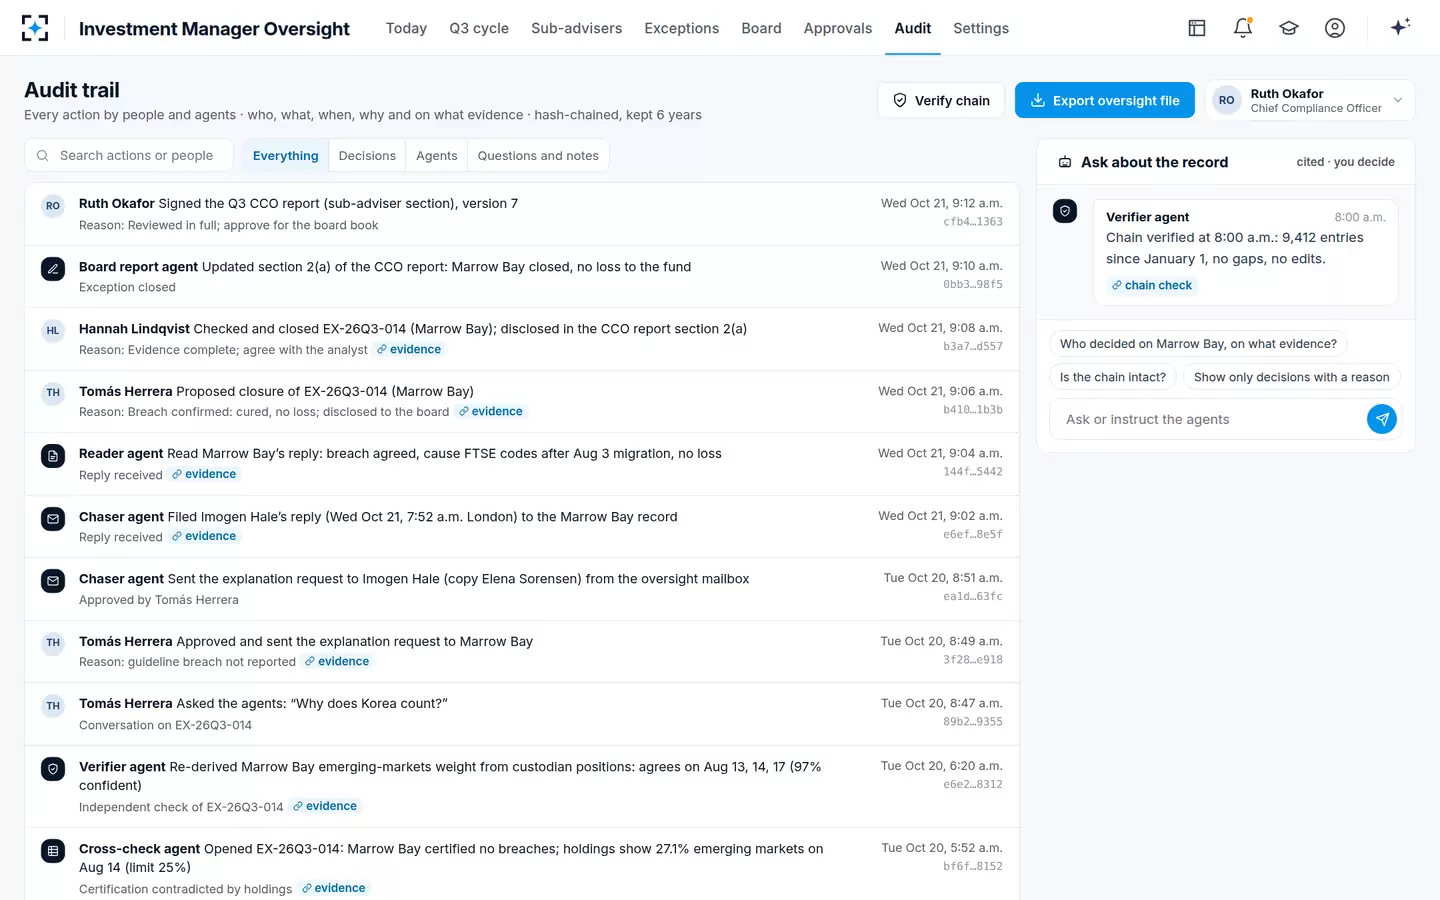Show Questions and notes filter
Image resolution: width=1440 pixels, height=900 pixels.
click(538, 155)
